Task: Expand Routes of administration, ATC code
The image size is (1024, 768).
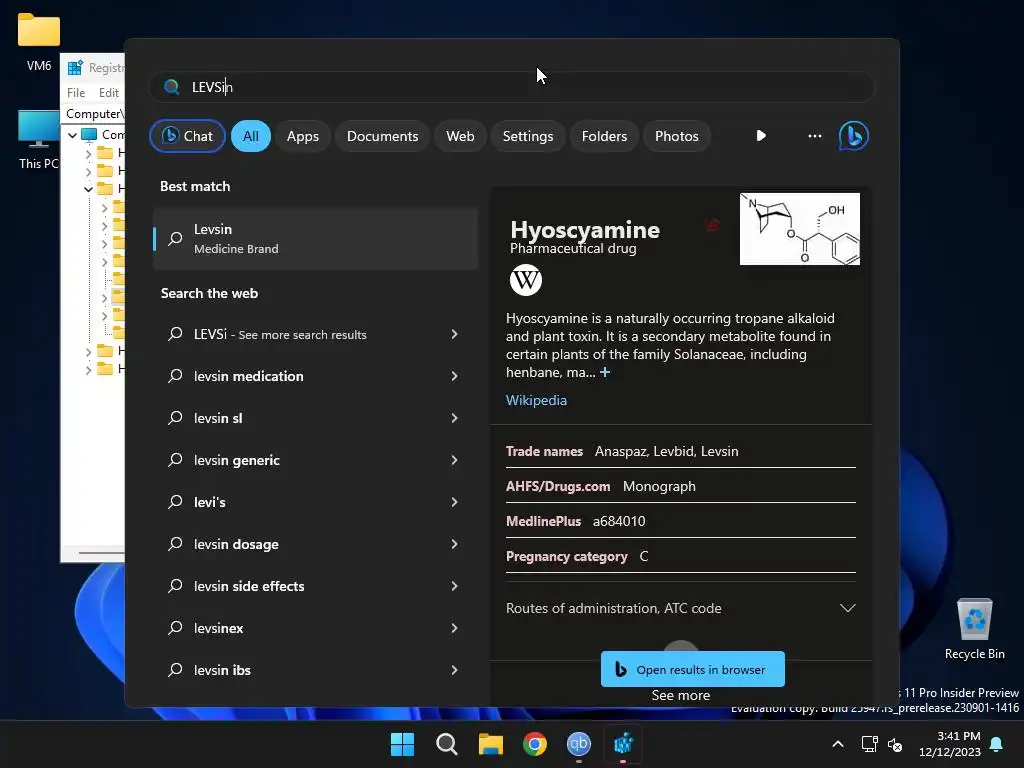Action: 680,608
